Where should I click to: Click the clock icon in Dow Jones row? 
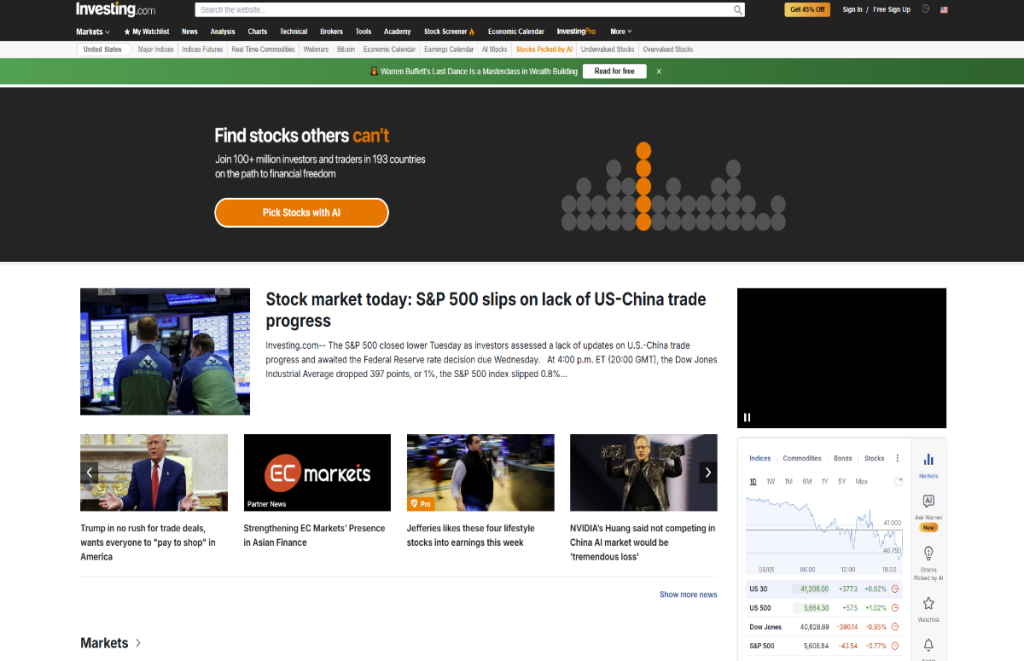coord(895,627)
